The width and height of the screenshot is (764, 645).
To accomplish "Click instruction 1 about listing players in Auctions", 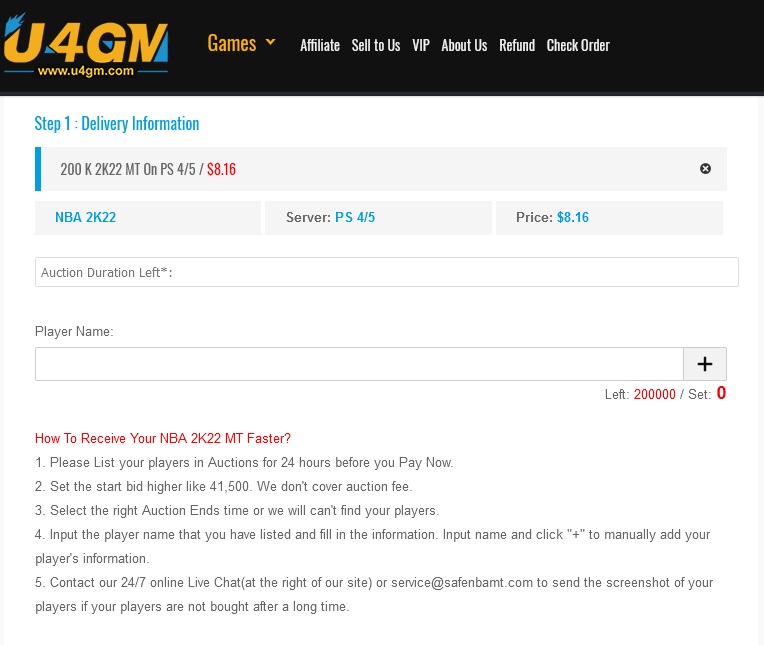I will tap(244, 462).
